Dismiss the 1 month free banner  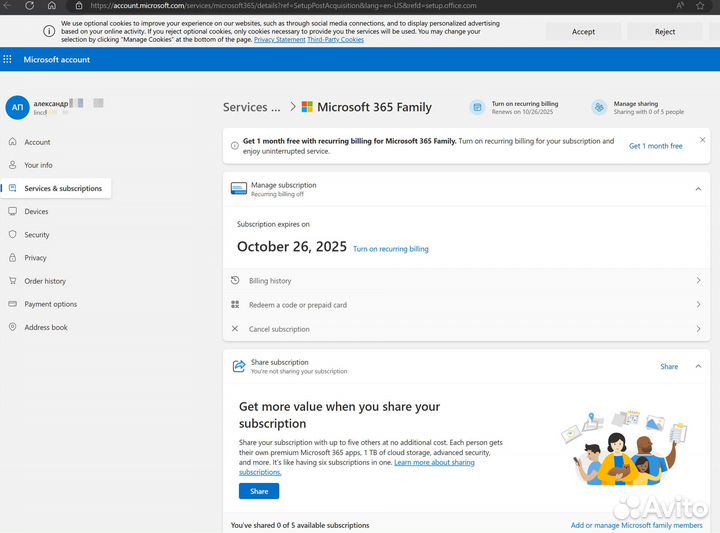tap(702, 140)
